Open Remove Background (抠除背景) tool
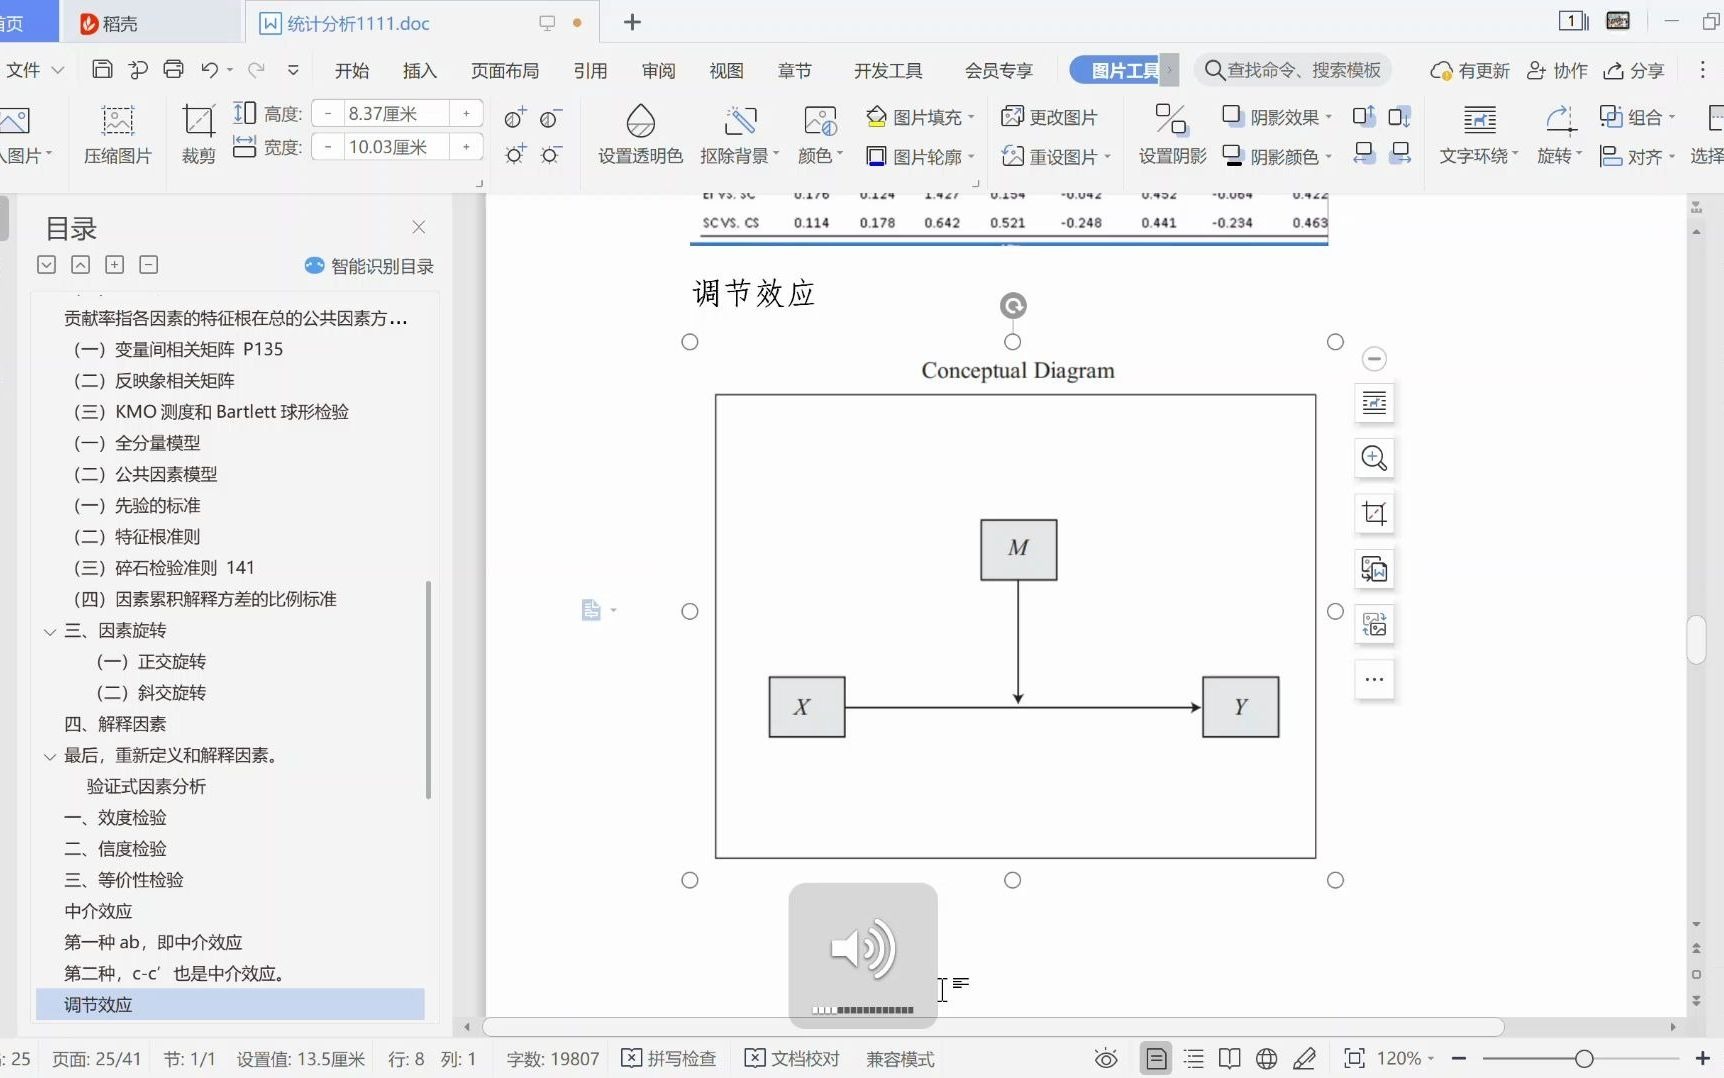The width and height of the screenshot is (1724, 1078). pyautogui.click(x=739, y=135)
